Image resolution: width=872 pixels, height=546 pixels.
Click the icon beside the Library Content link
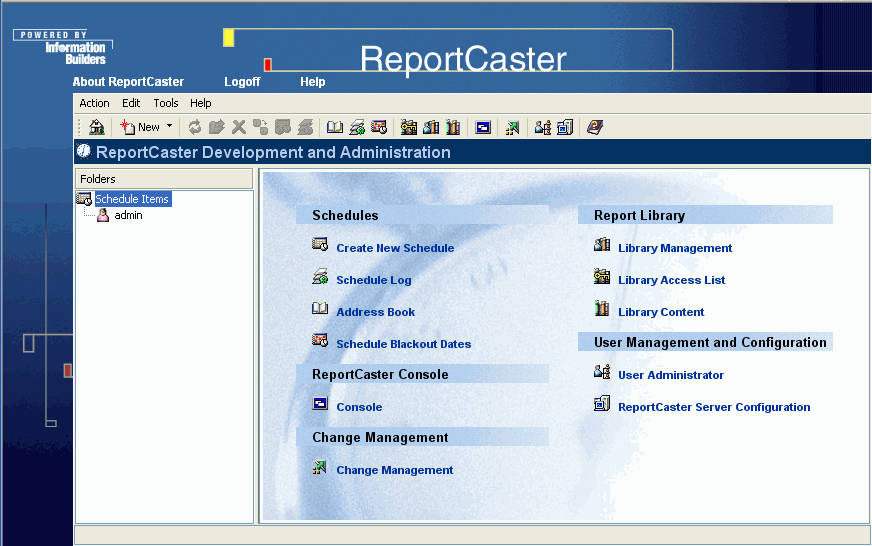[602, 308]
